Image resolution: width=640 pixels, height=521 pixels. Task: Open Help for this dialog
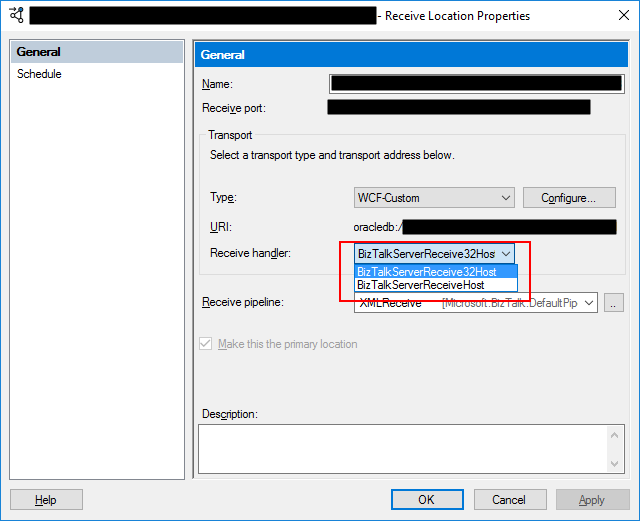(x=46, y=500)
